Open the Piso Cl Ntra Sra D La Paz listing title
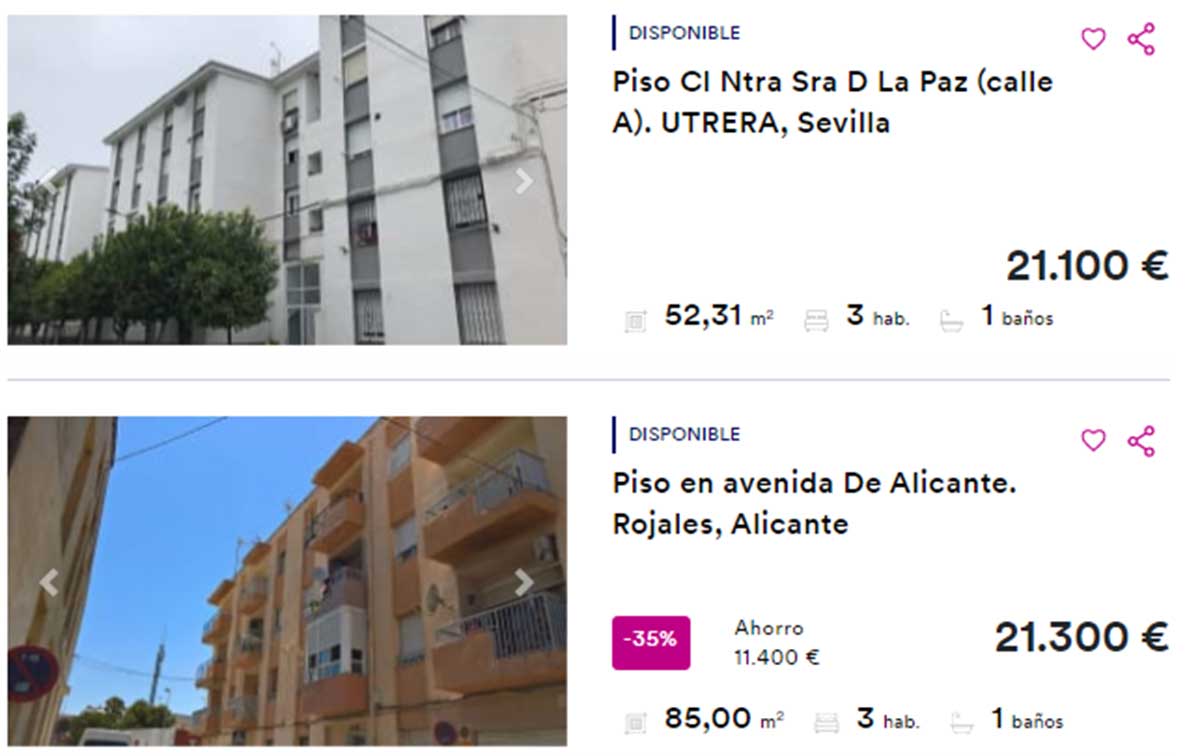Viewport: 1200px width, 756px height. click(832, 102)
